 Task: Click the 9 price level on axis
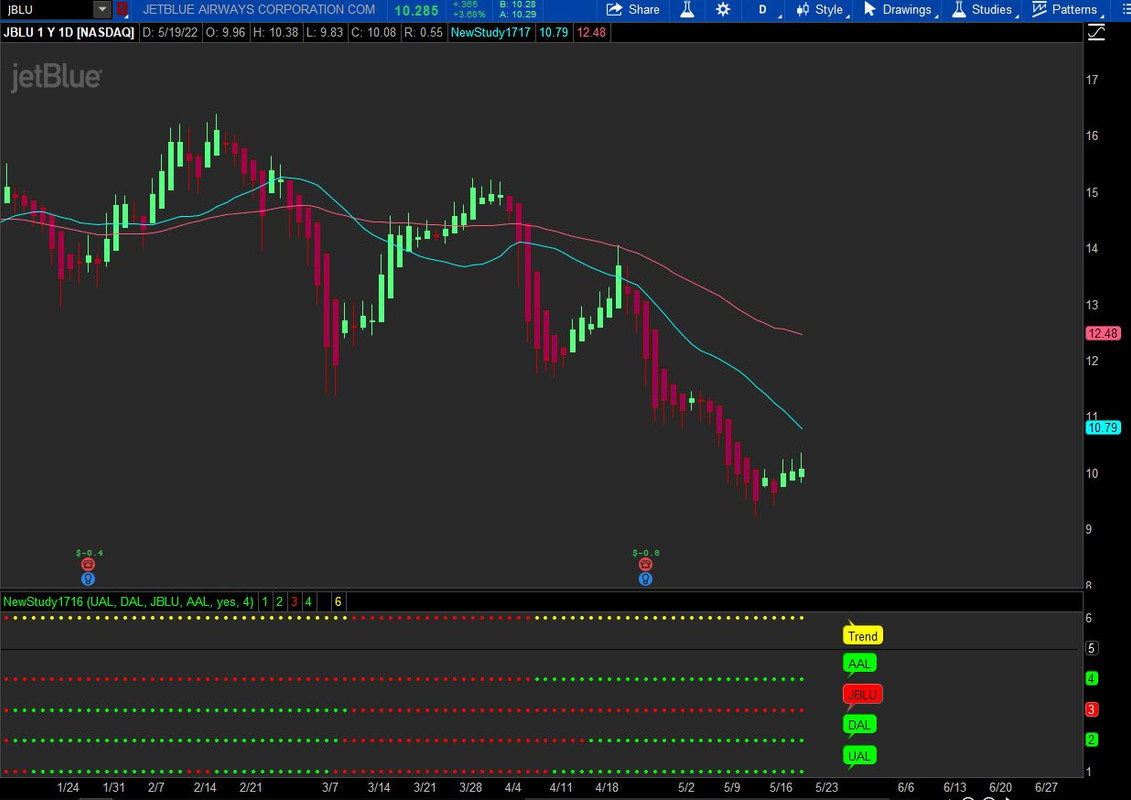pyautogui.click(x=1089, y=529)
